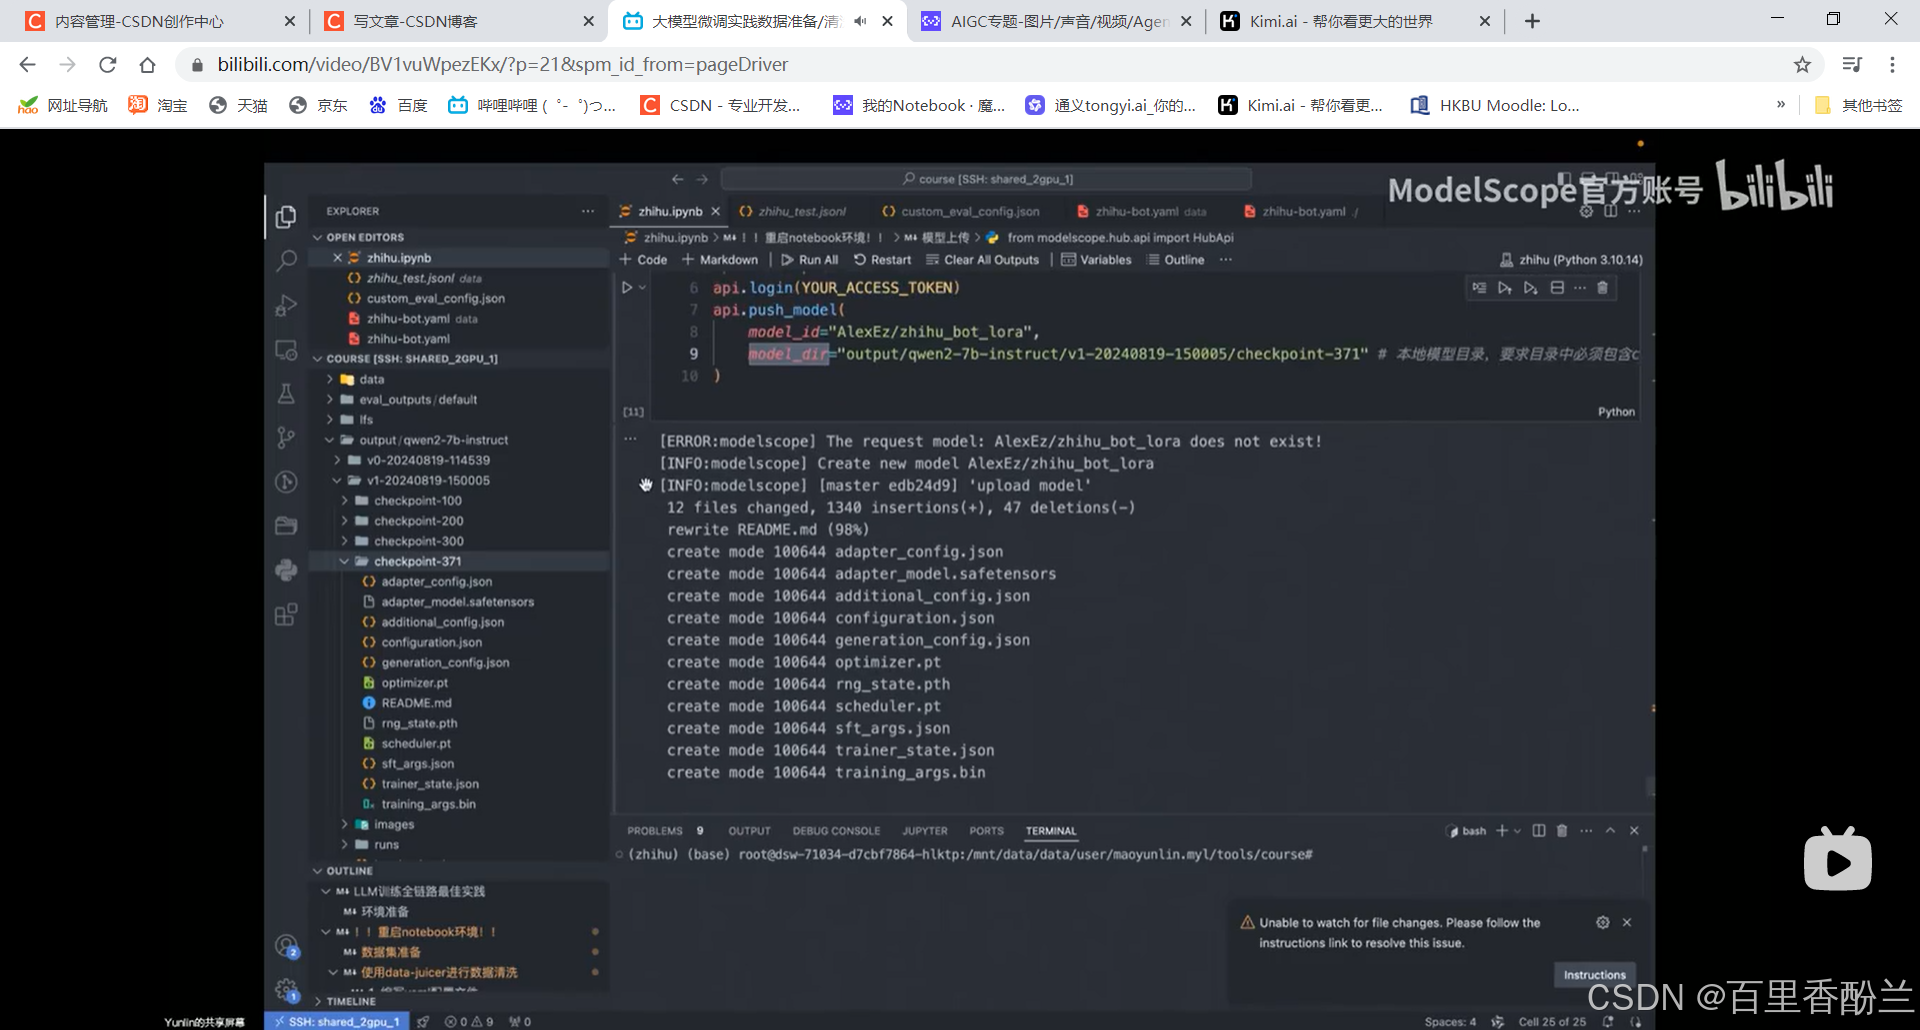Mute the bilibili tab audio icon
Image resolution: width=1920 pixels, height=1030 pixels.
coord(861,21)
